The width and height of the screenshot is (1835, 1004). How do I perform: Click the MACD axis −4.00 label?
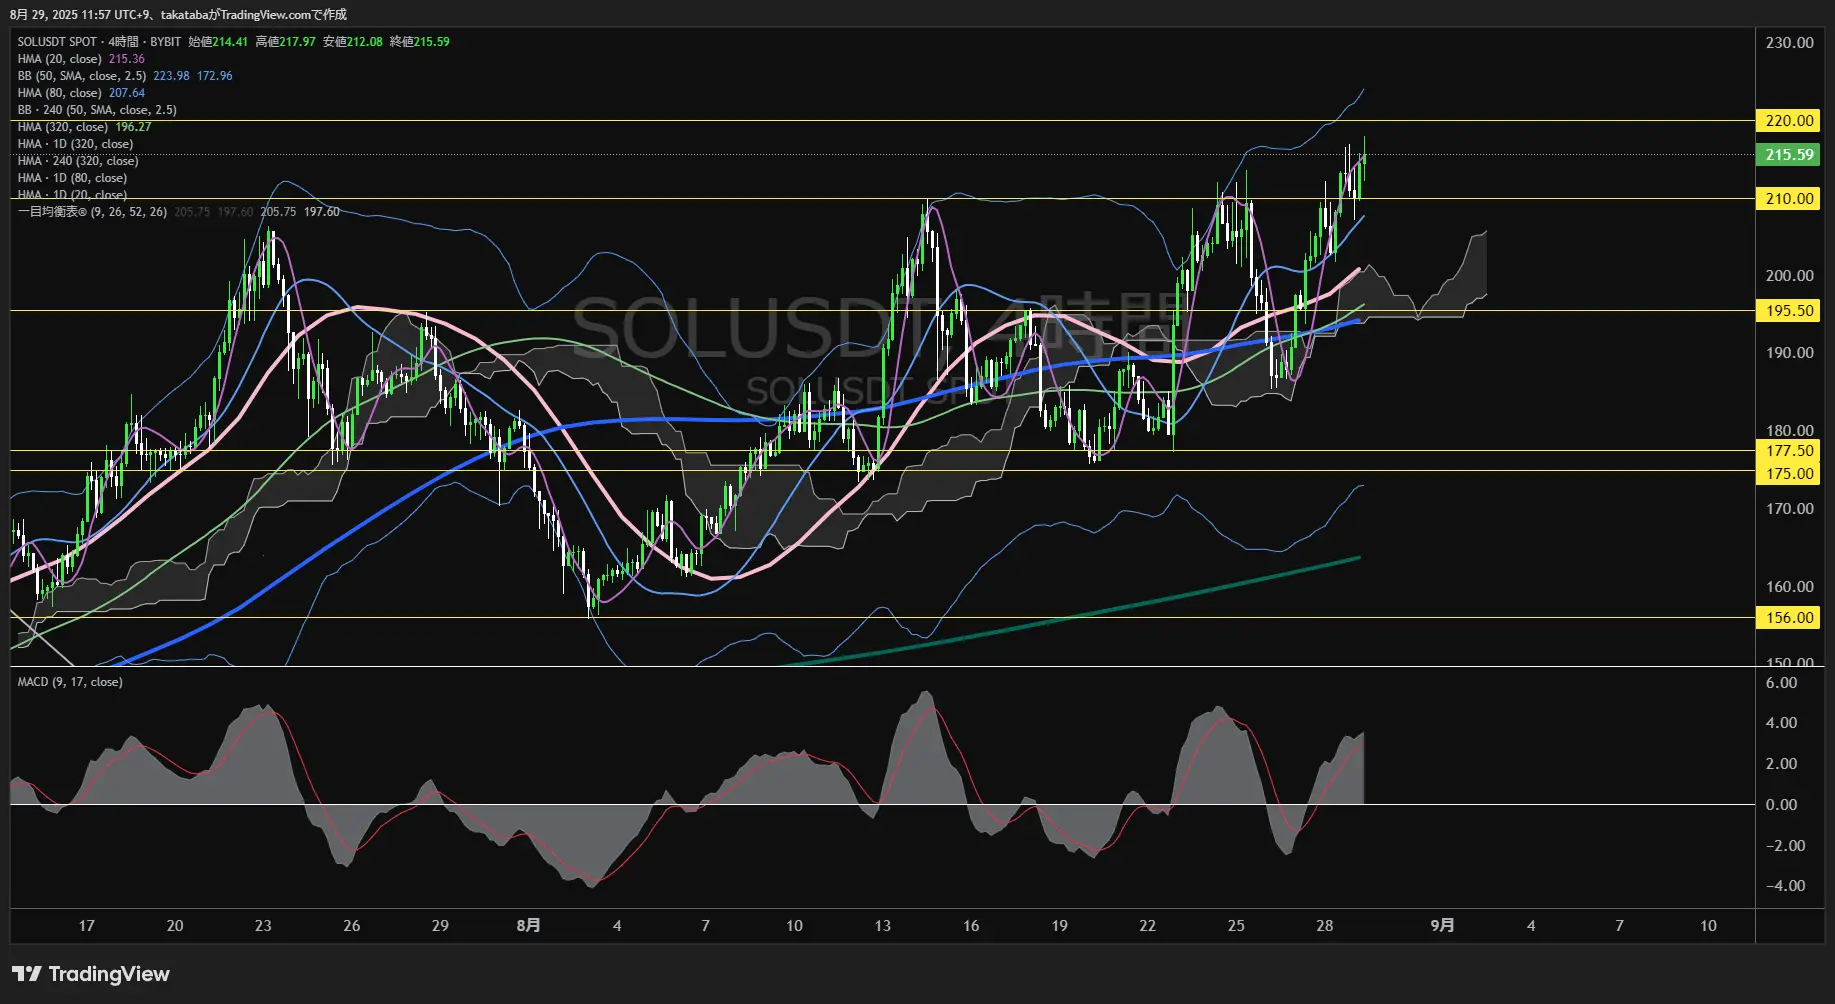(x=1785, y=886)
